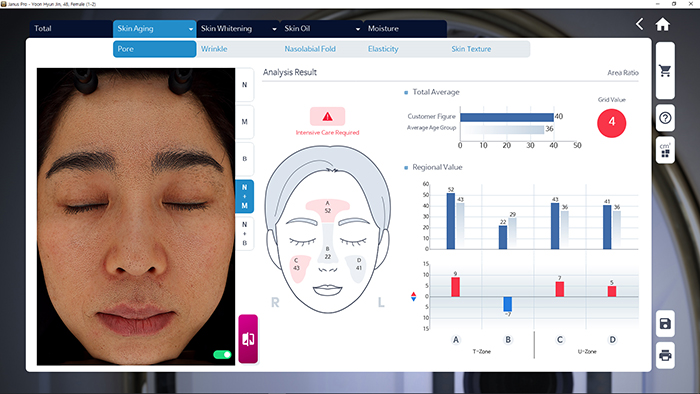Image resolution: width=700 pixels, height=394 pixels.
Task: Open the shopping cart icon
Action: pyautogui.click(x=665, y=71)
